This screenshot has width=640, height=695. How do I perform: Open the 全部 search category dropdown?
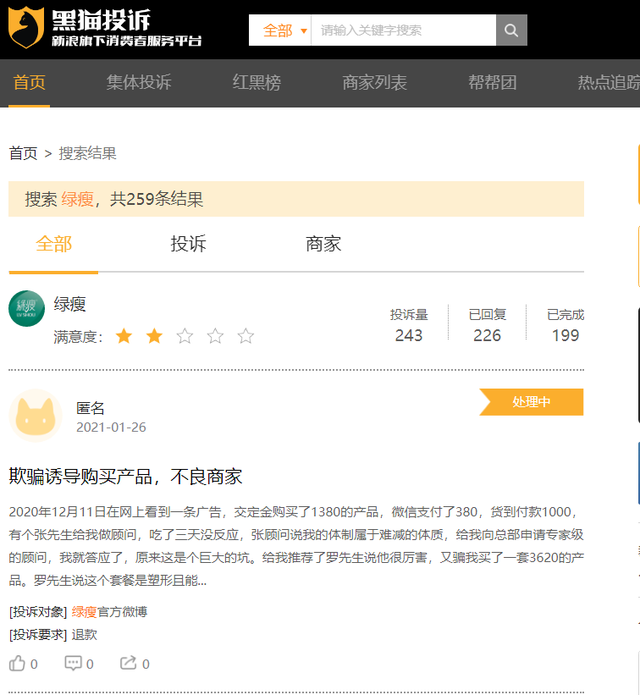284,30
